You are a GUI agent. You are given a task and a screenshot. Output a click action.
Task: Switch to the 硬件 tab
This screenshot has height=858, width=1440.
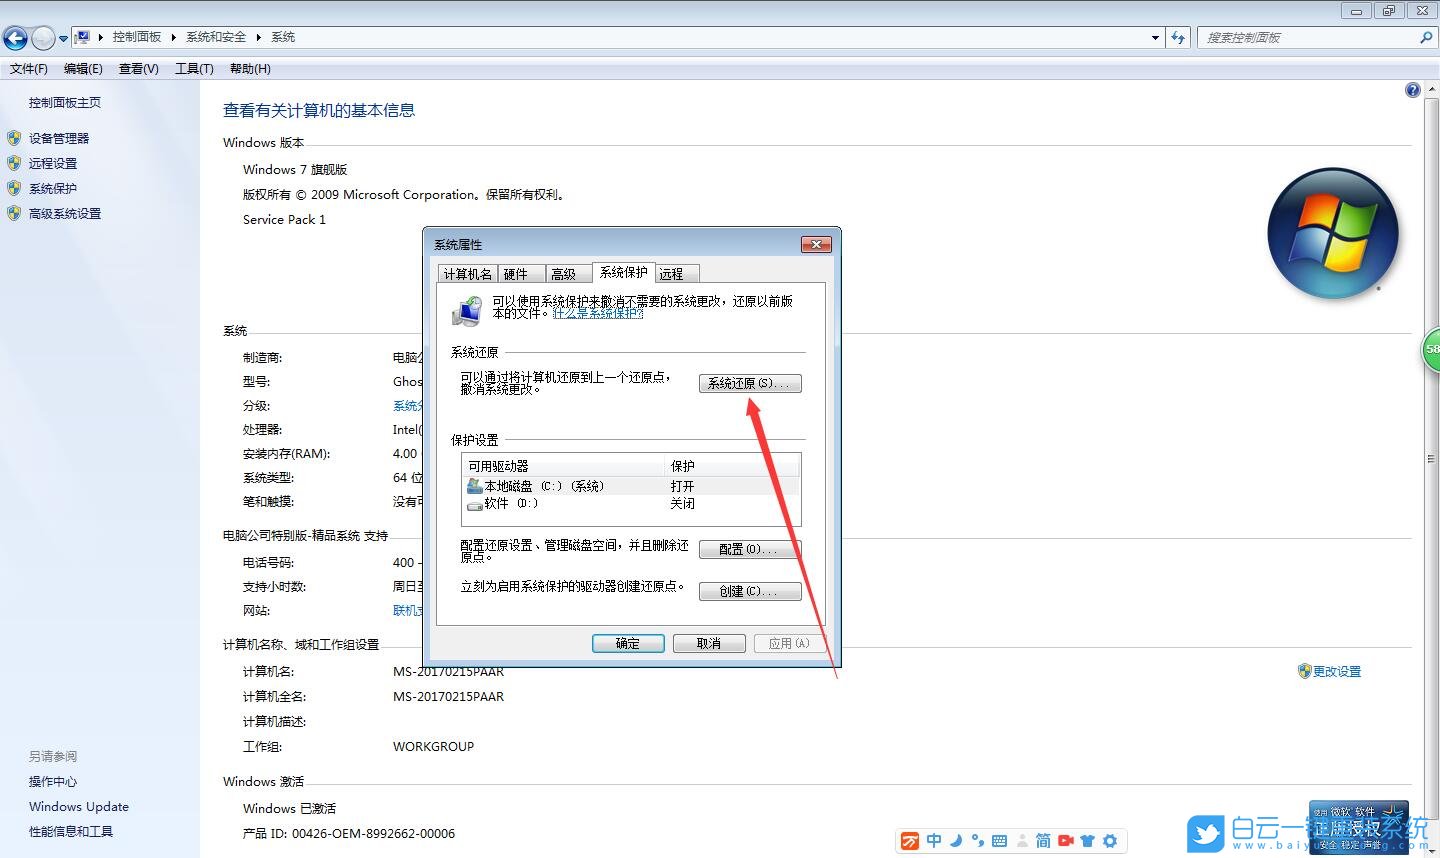point(521,274)
